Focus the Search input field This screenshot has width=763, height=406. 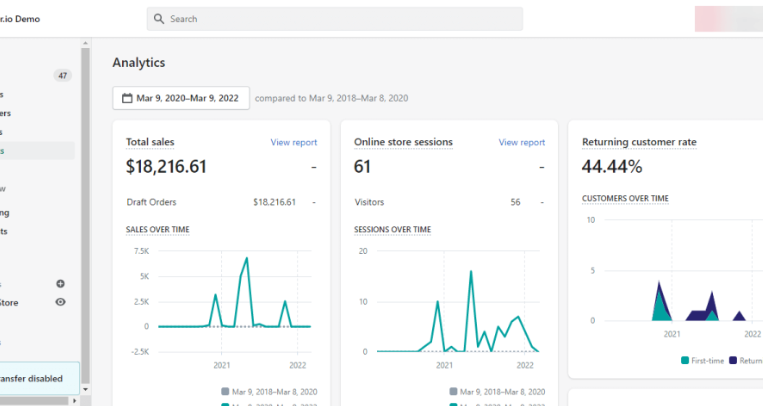coord(340,19)
